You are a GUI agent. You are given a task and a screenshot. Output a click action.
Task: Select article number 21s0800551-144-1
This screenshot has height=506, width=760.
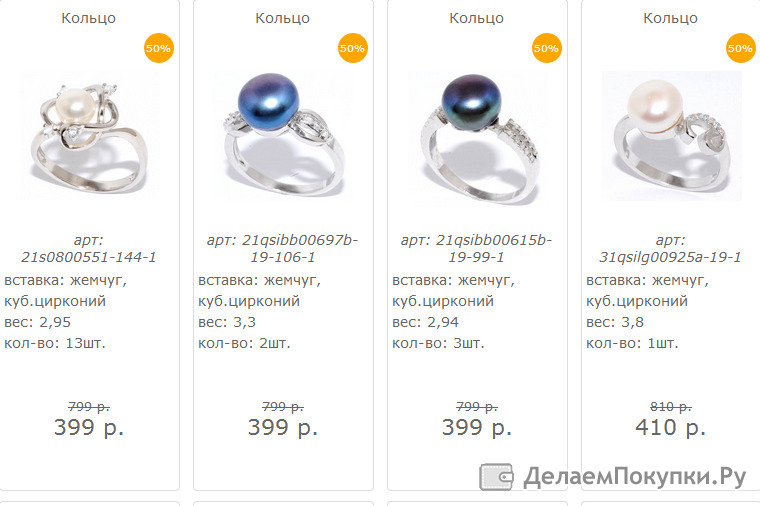tap(89, 257)
